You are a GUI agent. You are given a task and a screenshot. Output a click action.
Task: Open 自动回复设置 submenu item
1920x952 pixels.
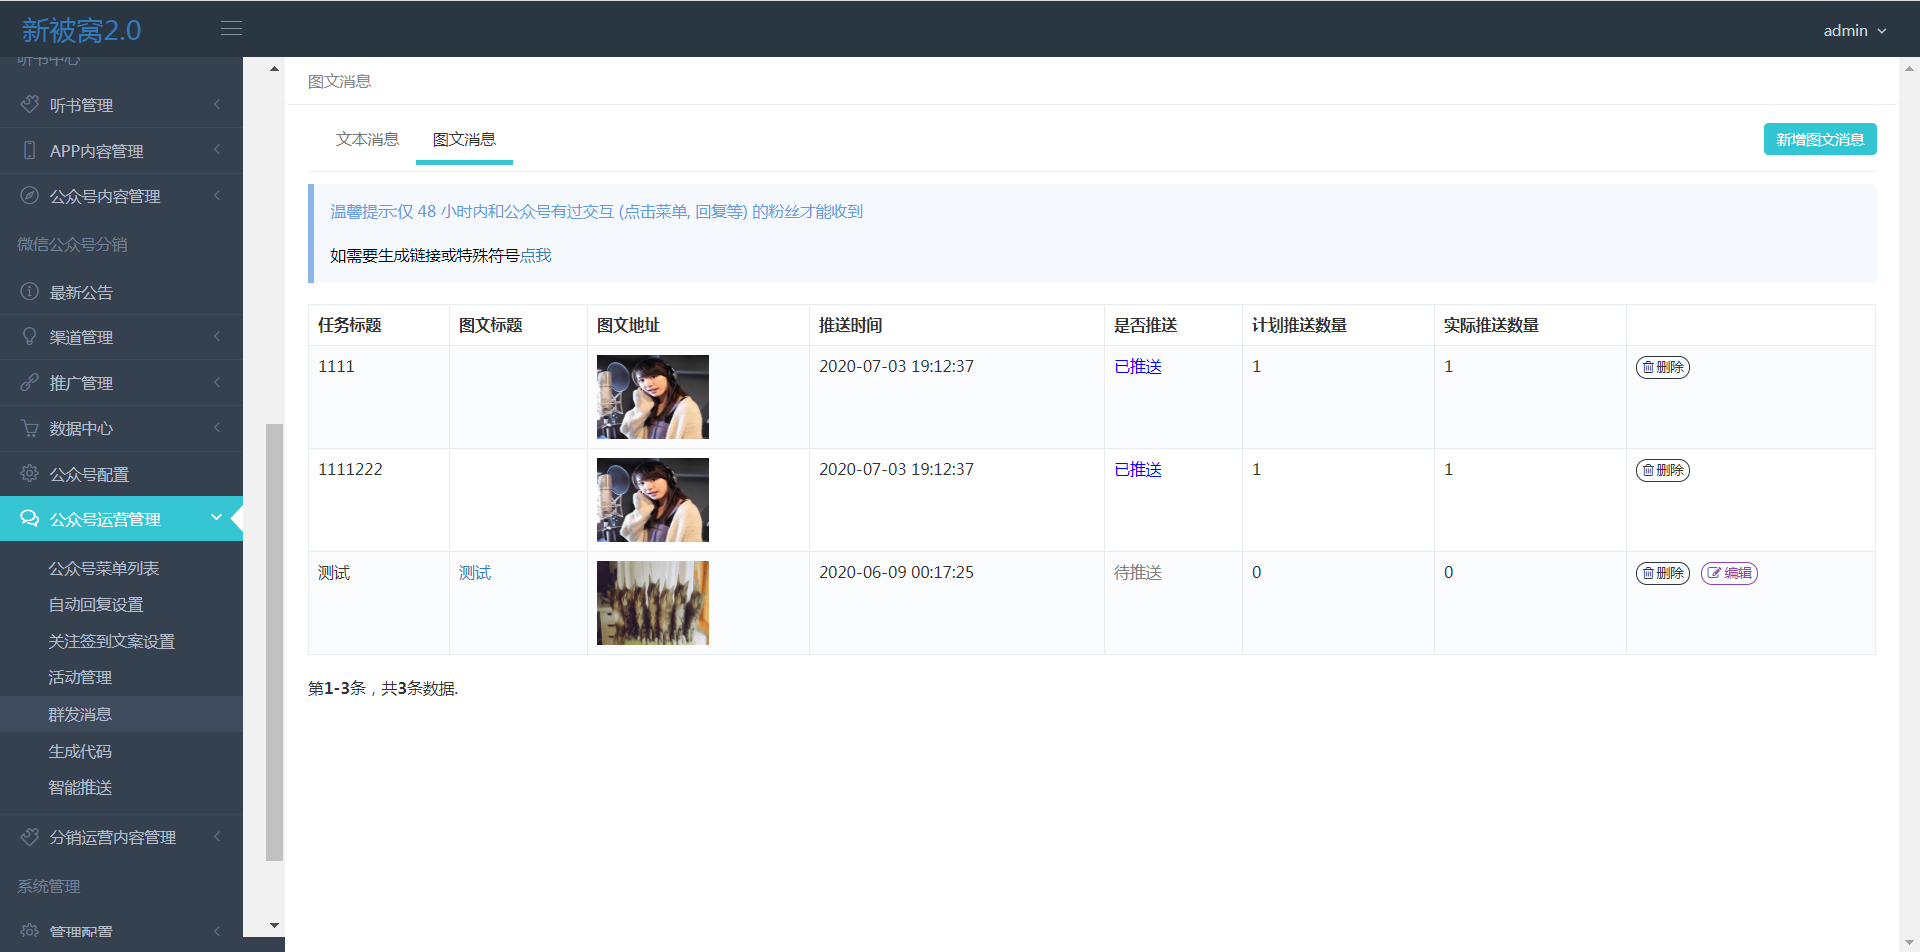(x=96, y=604)
